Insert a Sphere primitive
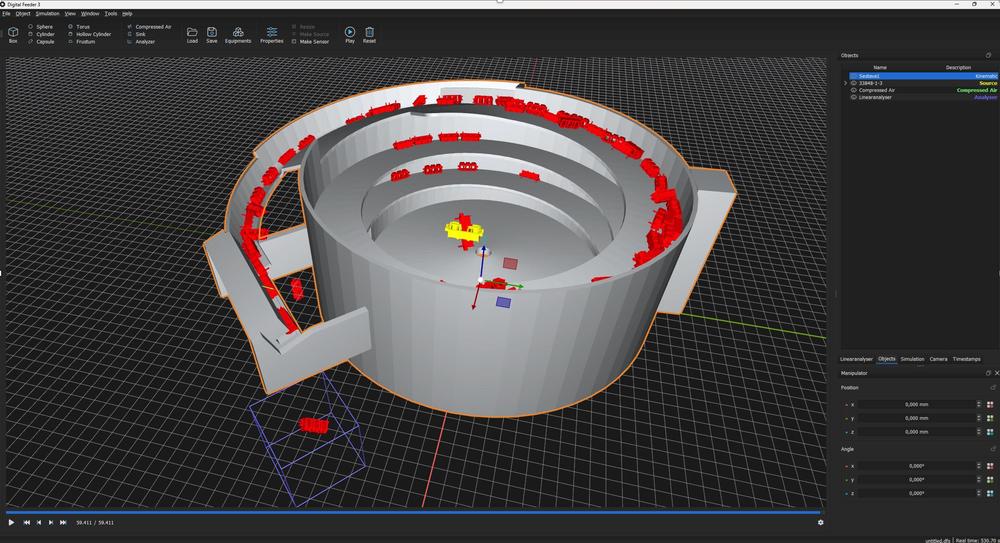The image size is (1000, 543). pos(40,27)
